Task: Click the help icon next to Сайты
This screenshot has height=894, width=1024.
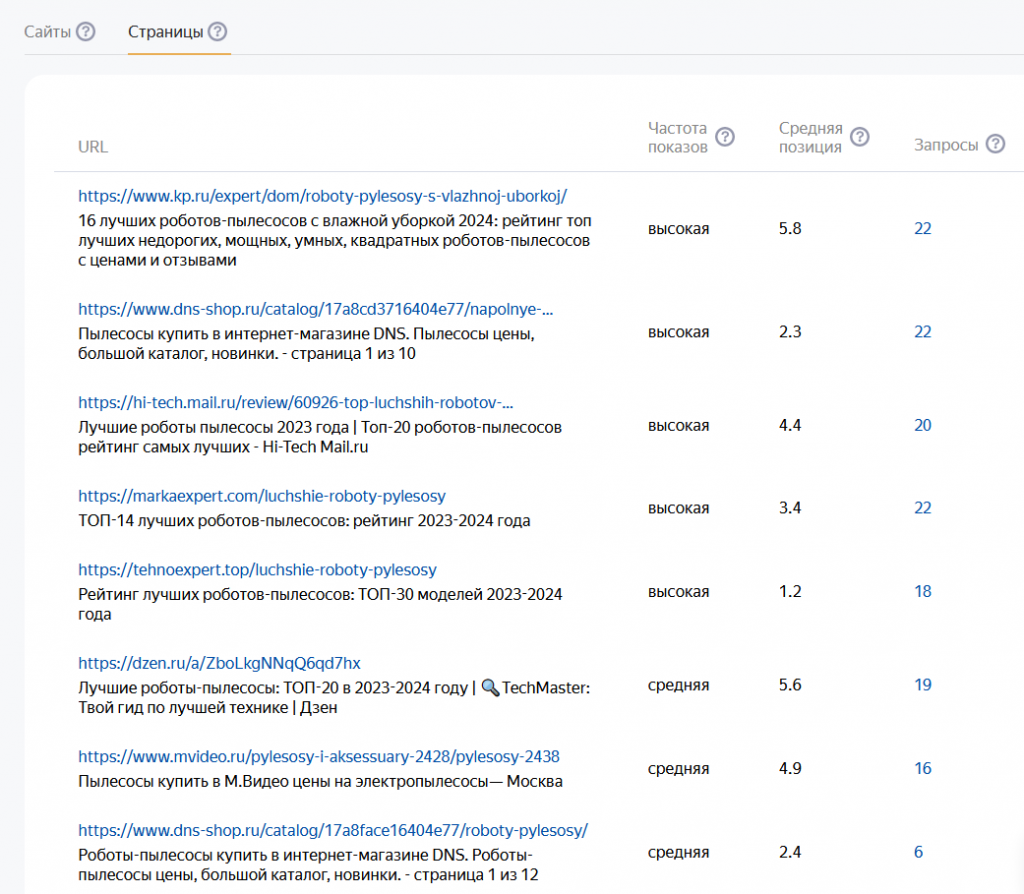Action: [x=86, y=31]
